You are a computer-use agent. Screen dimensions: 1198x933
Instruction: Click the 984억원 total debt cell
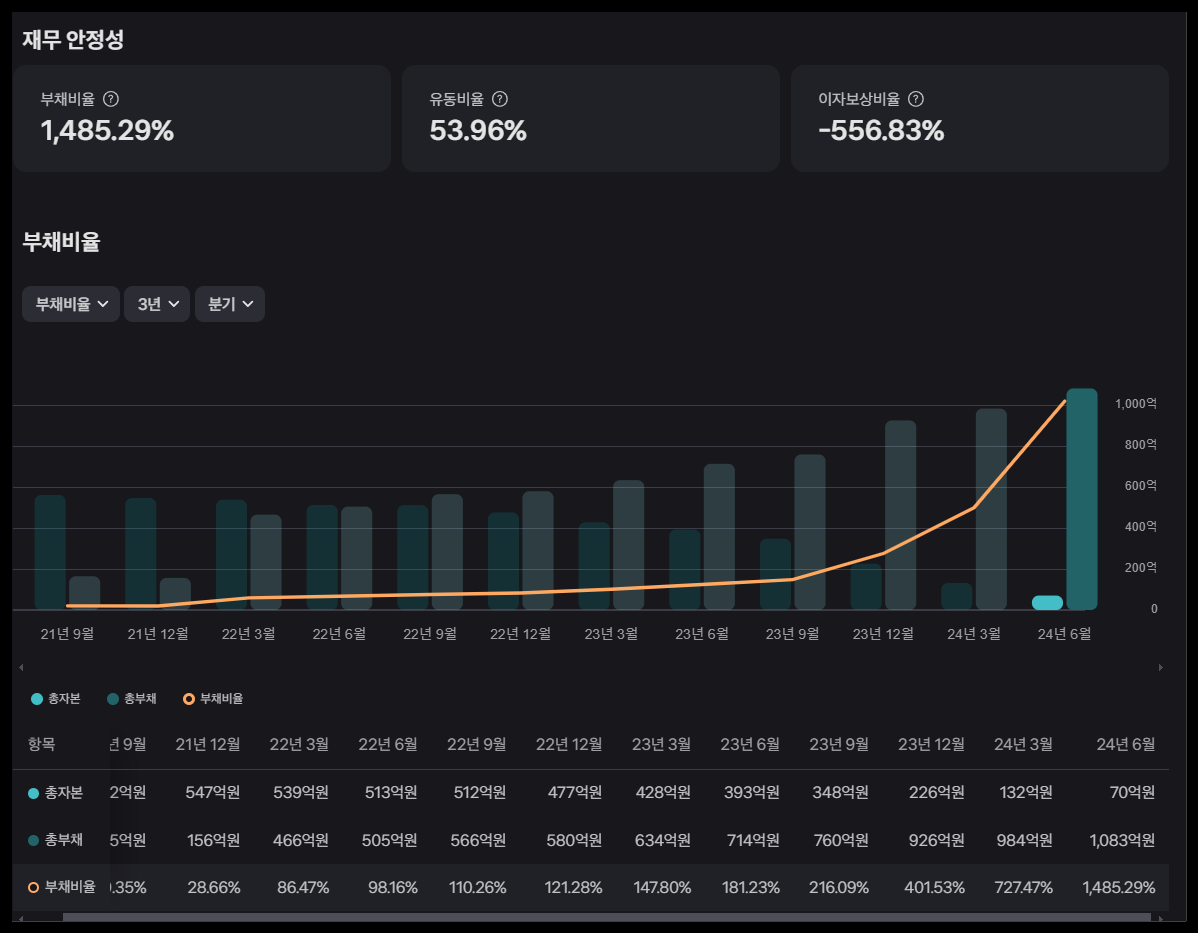click(1025, 841)
